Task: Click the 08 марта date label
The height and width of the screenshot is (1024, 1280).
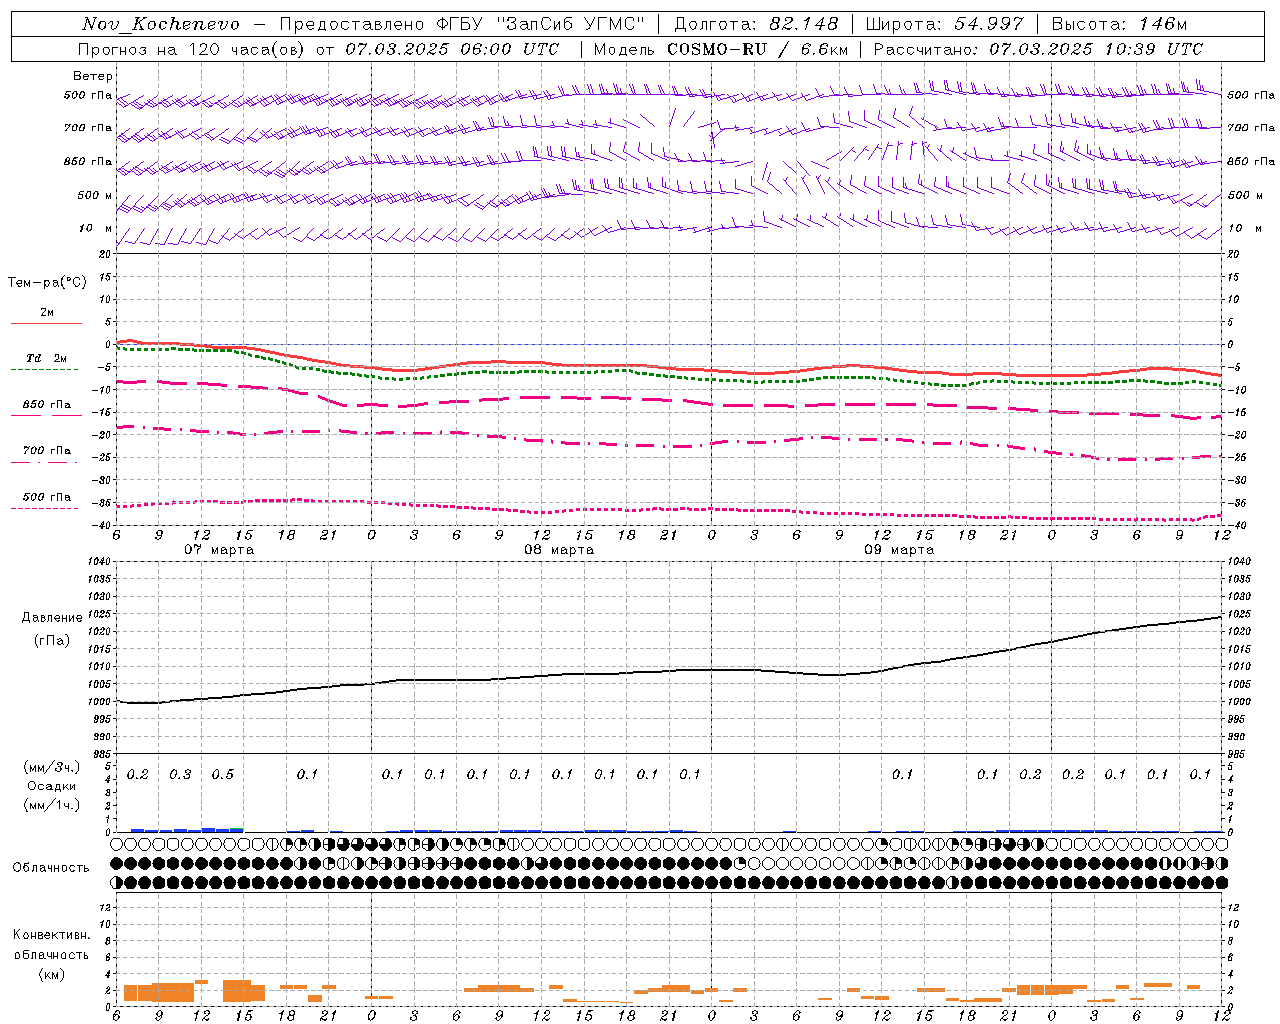Action: 559,550
